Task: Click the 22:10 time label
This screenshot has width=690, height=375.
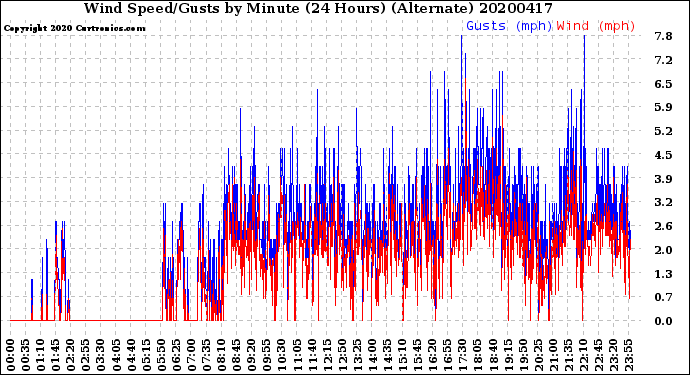Action: [583, 355]
